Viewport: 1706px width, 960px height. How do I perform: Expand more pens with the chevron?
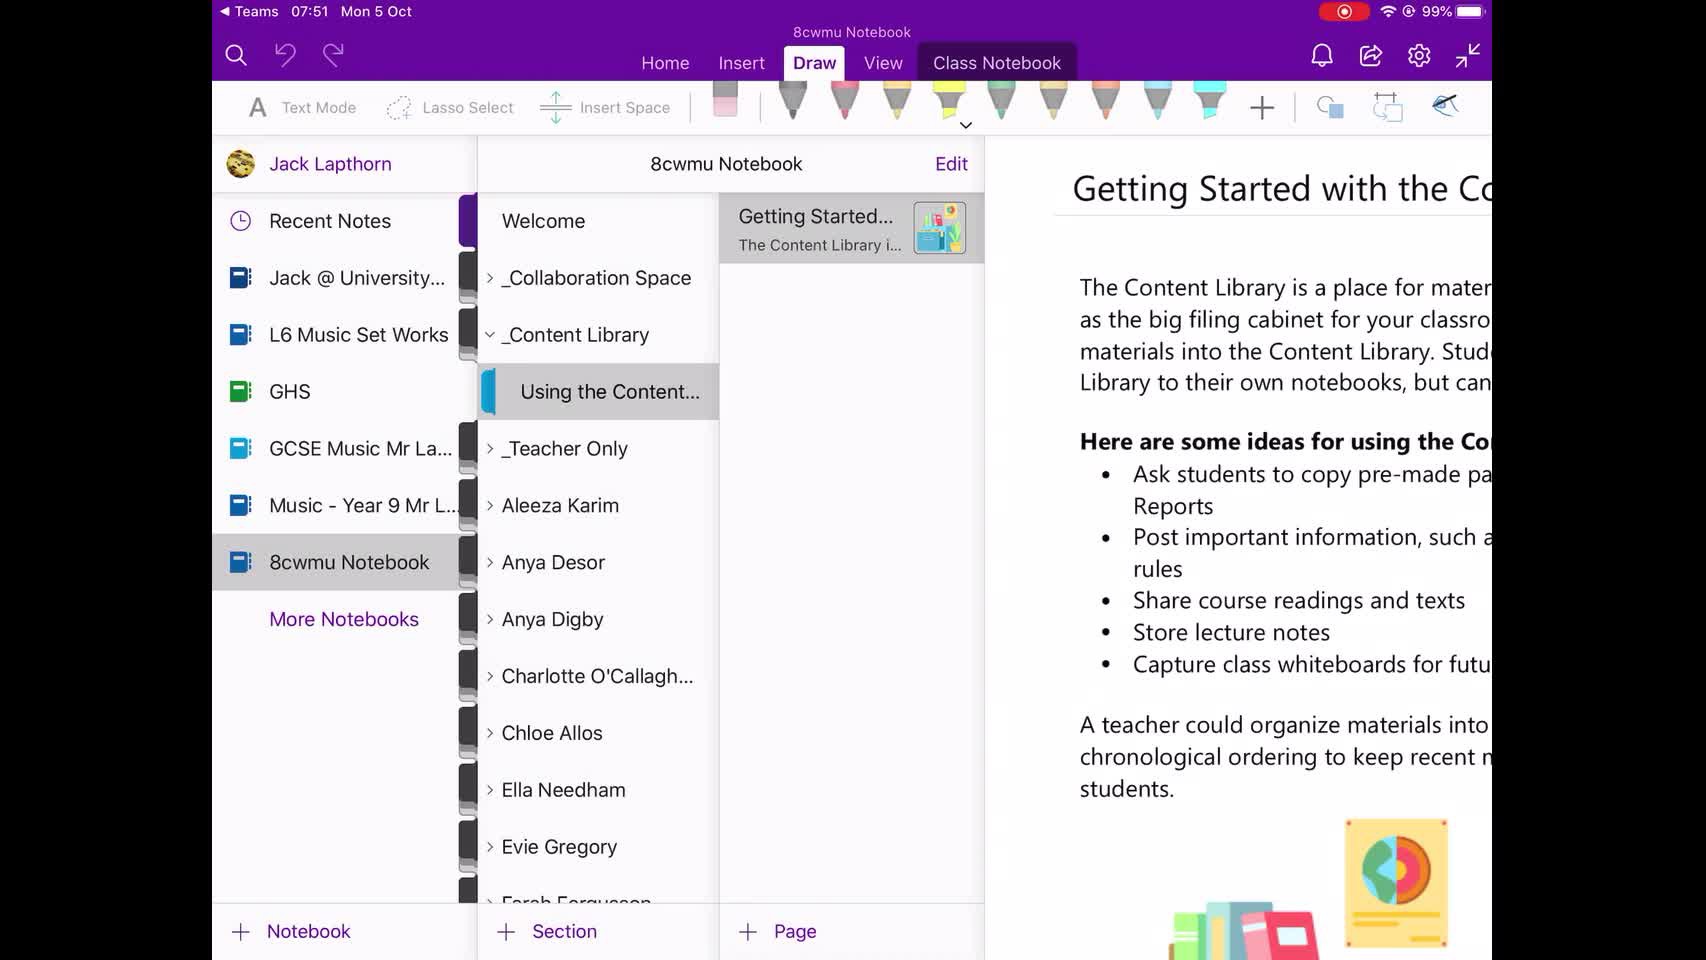[x=964, y=124]
